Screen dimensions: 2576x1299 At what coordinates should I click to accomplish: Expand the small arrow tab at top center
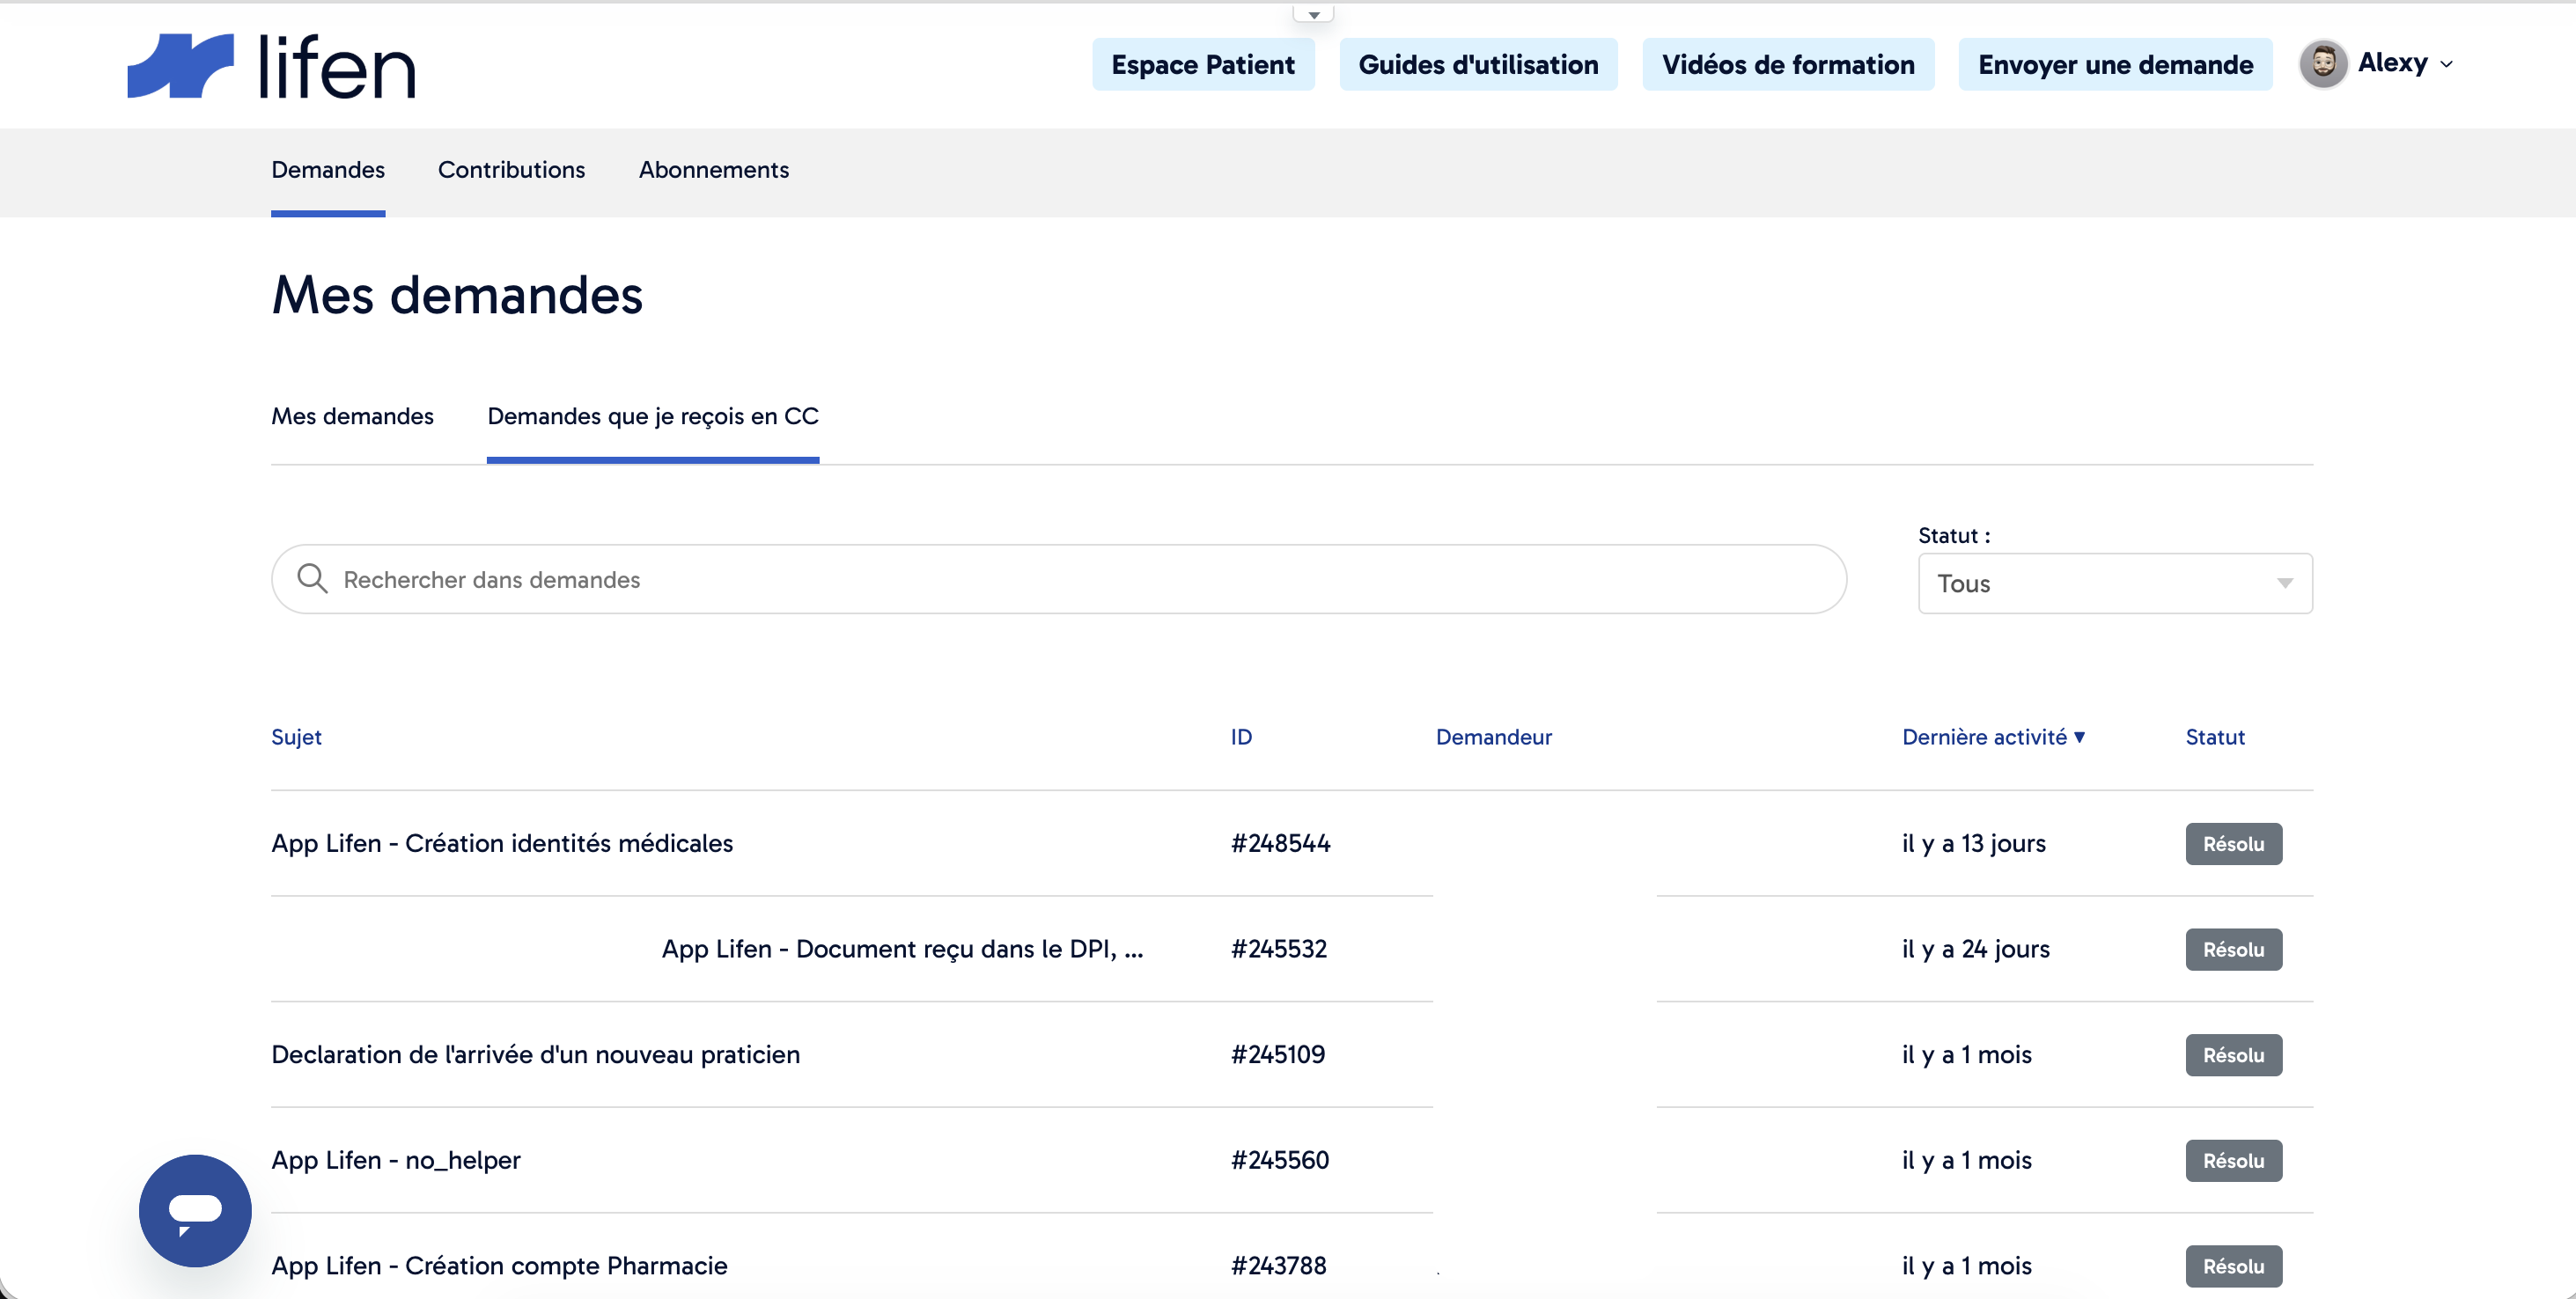coord(1313,14)
